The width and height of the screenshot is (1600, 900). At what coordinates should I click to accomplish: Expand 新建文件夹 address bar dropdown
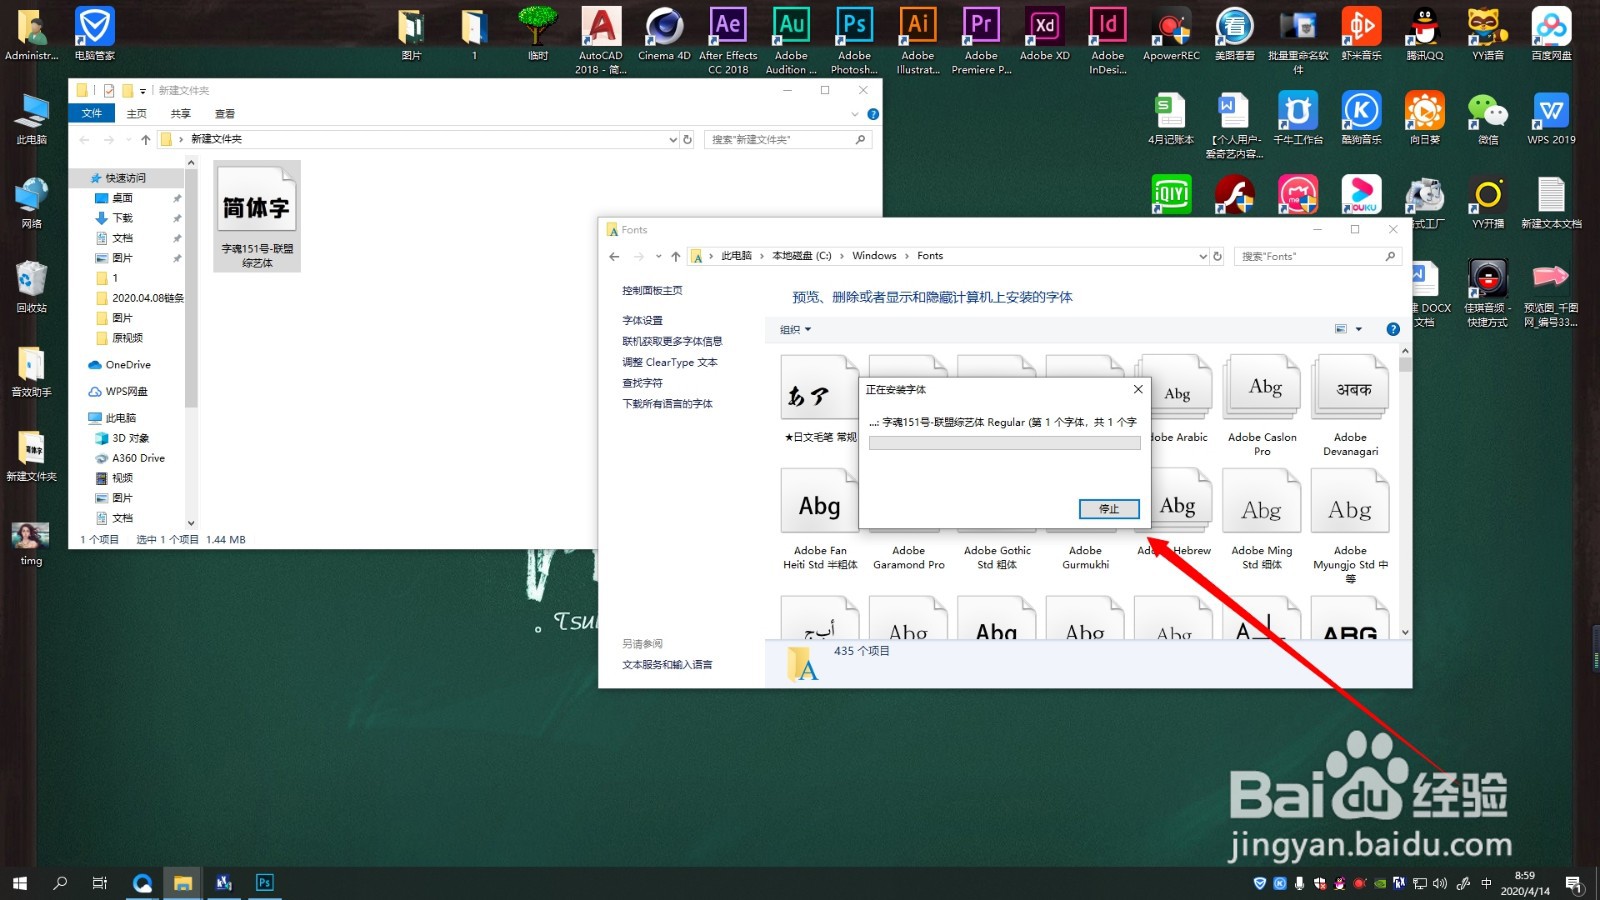(x=673, y=140)
